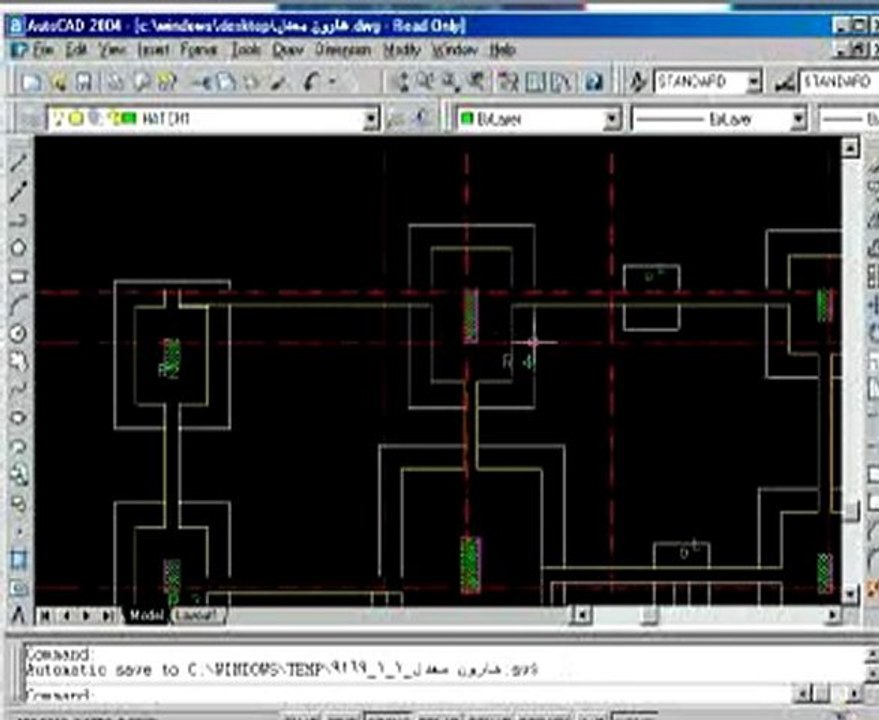Open the Modify menu
The height and width of the screenshot is (720, 879).
point(402,50)
